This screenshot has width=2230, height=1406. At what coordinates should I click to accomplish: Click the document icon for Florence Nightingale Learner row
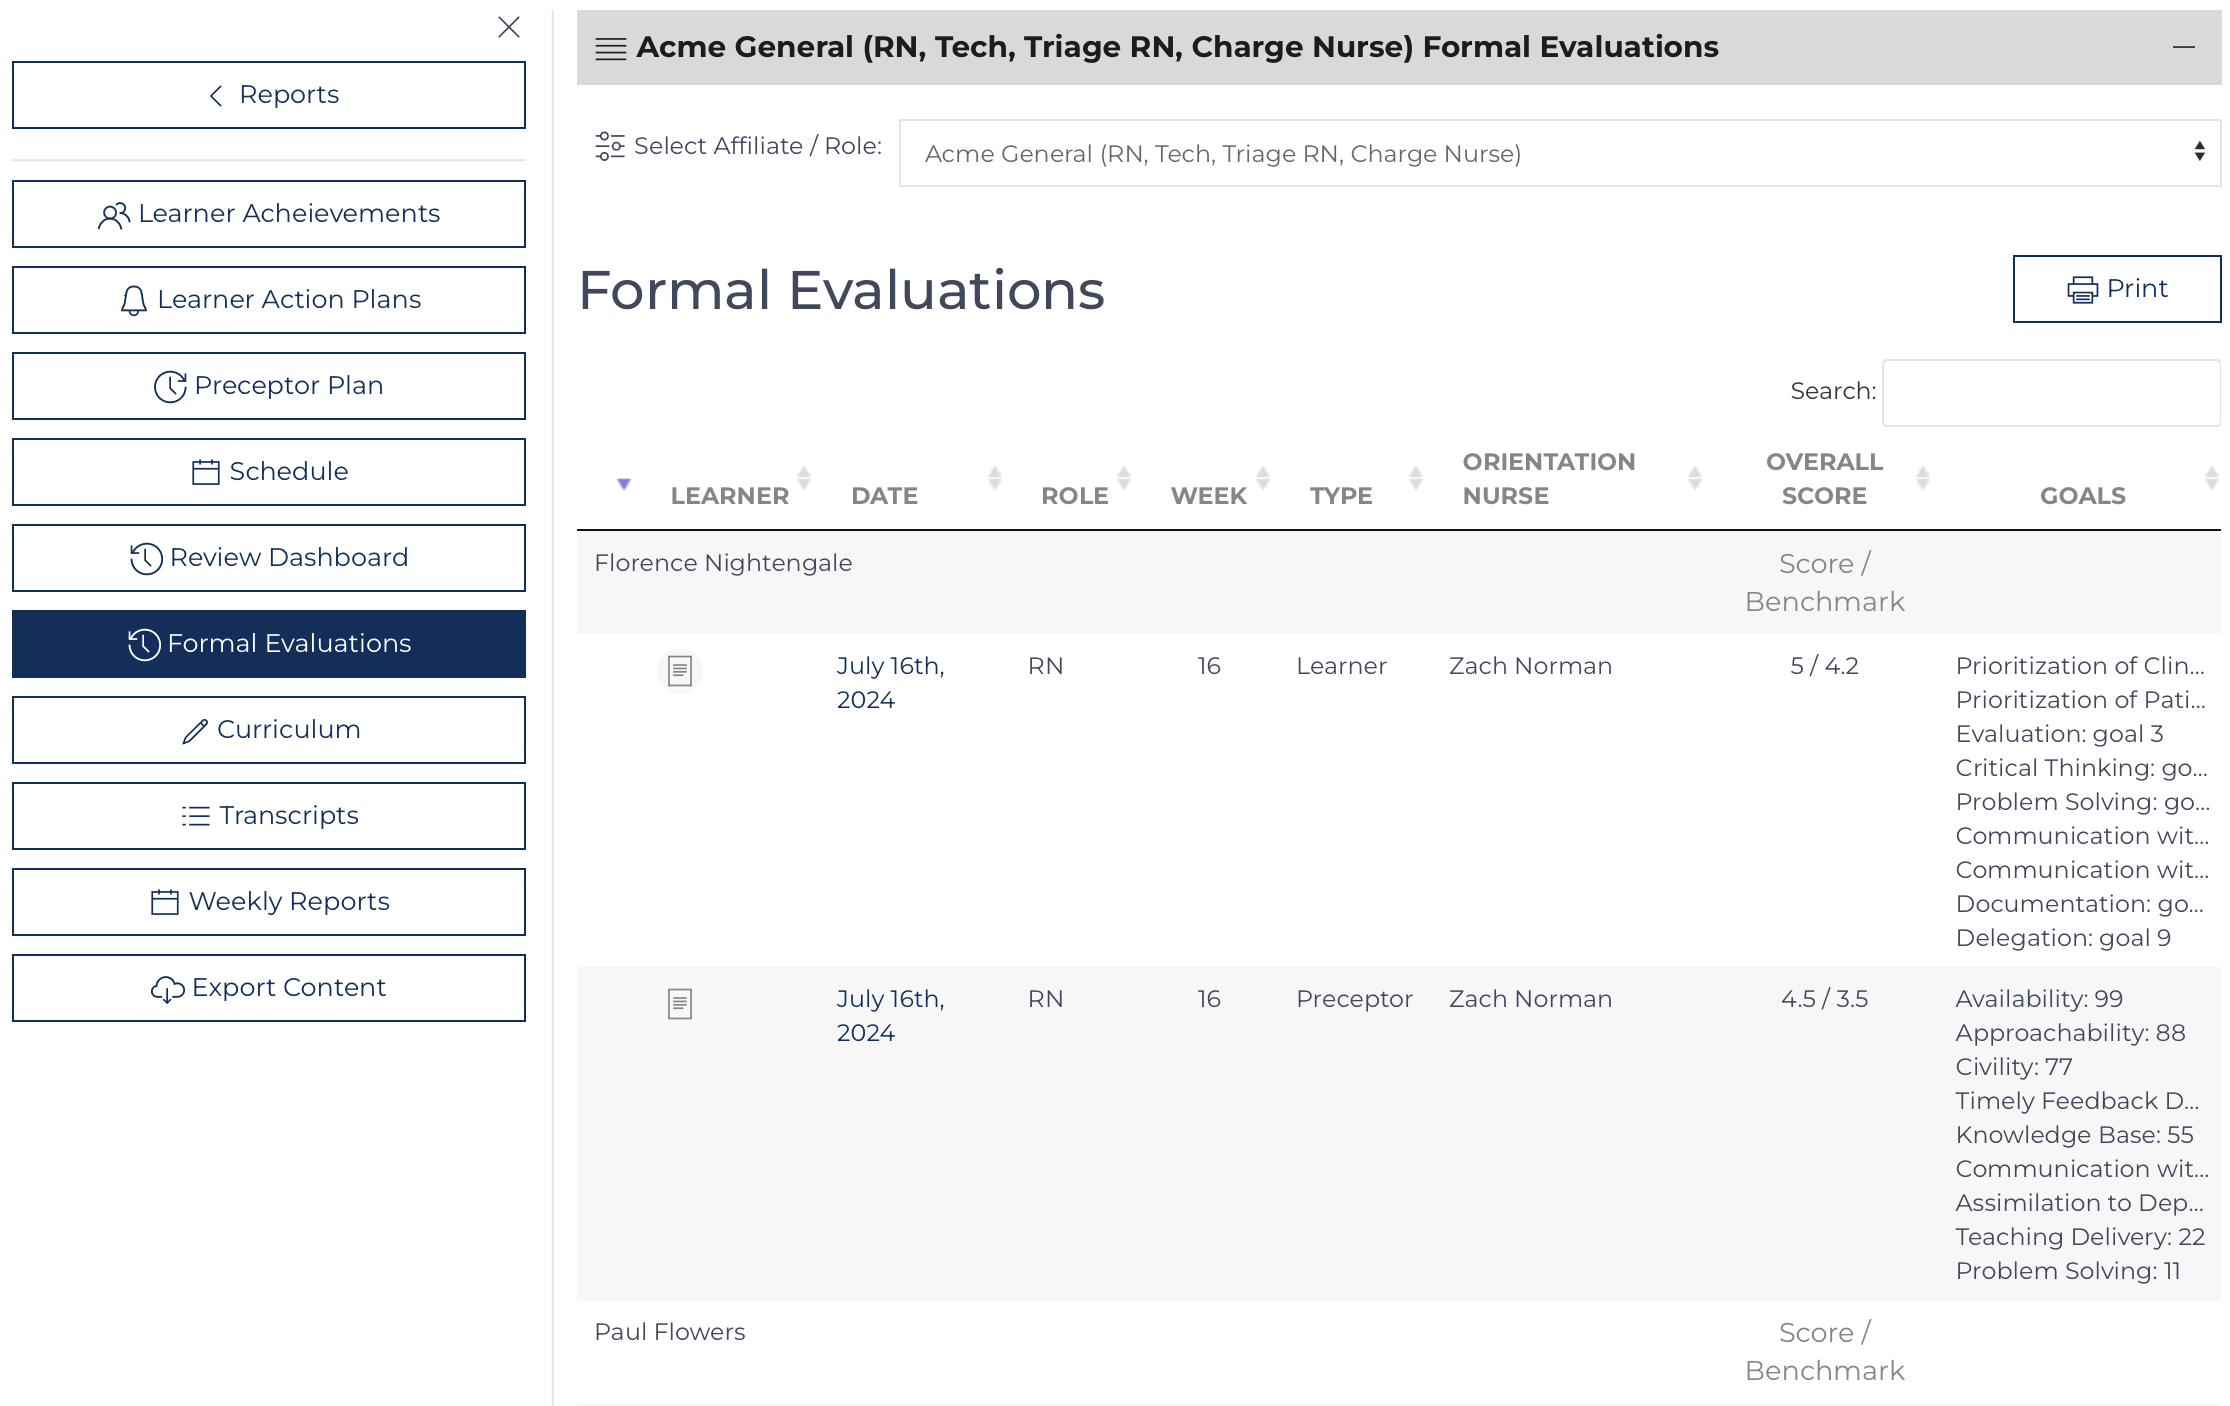680,664
